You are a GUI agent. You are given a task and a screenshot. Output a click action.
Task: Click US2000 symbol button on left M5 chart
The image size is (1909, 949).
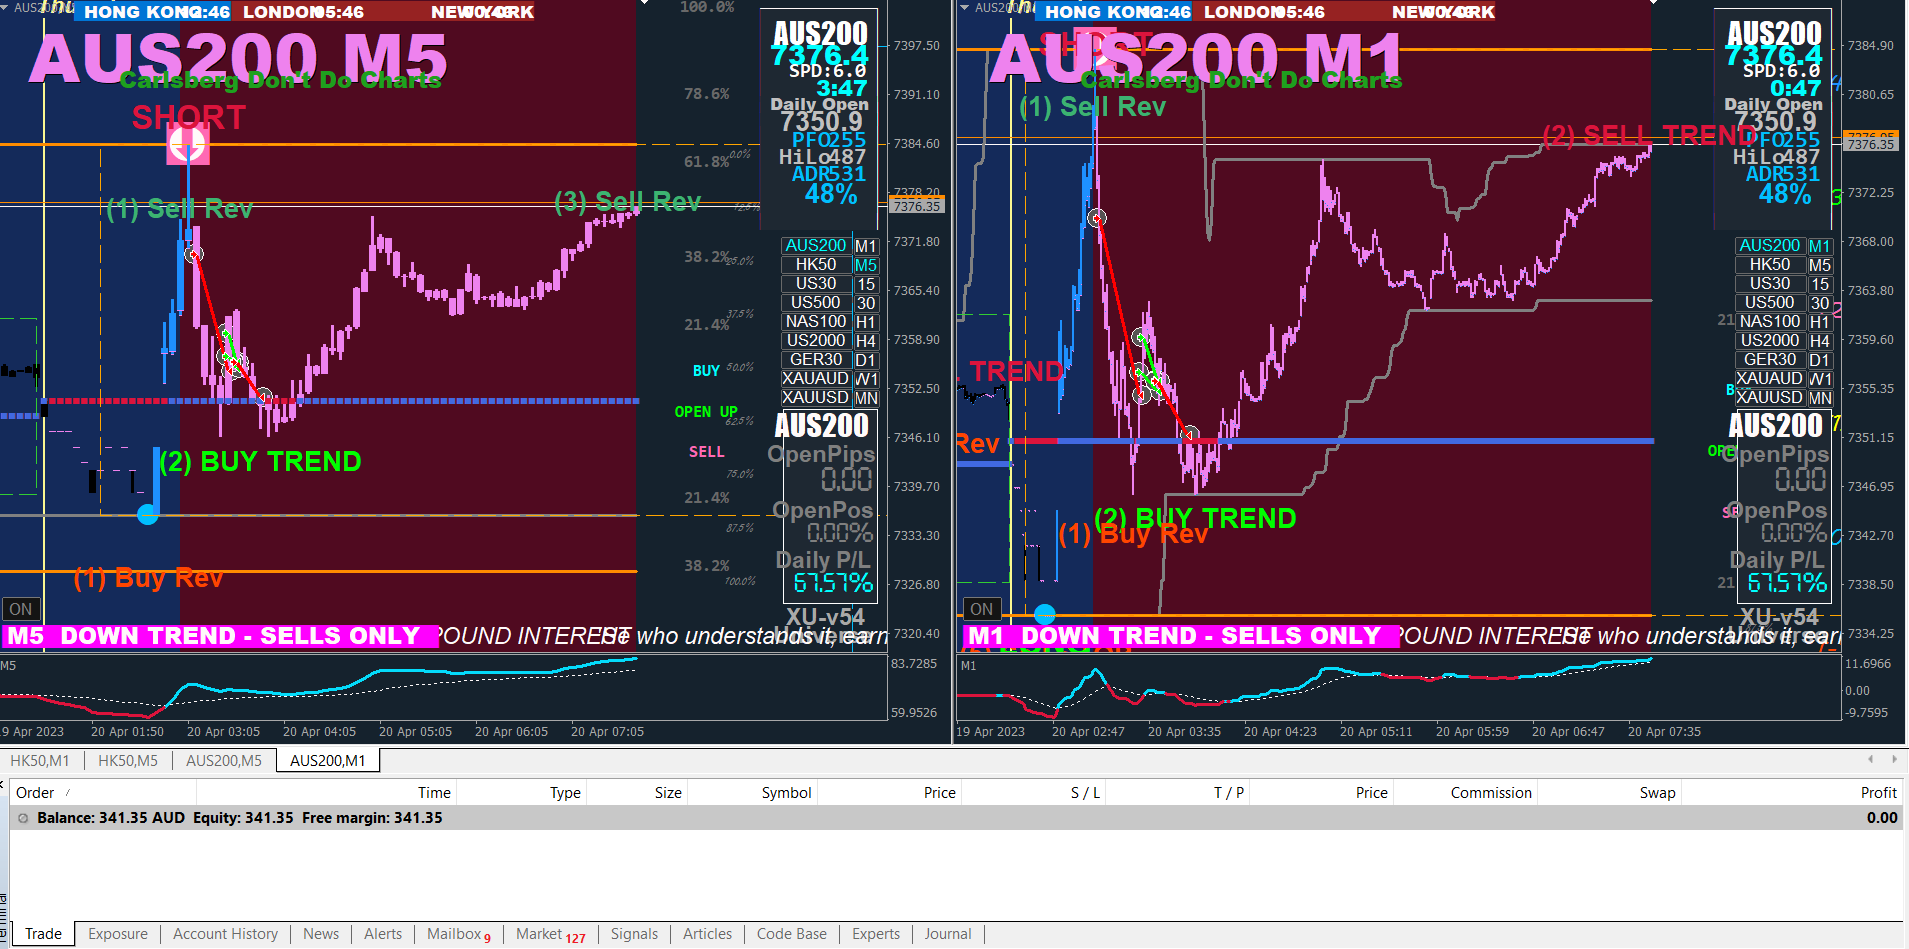[x=816, y=341]
